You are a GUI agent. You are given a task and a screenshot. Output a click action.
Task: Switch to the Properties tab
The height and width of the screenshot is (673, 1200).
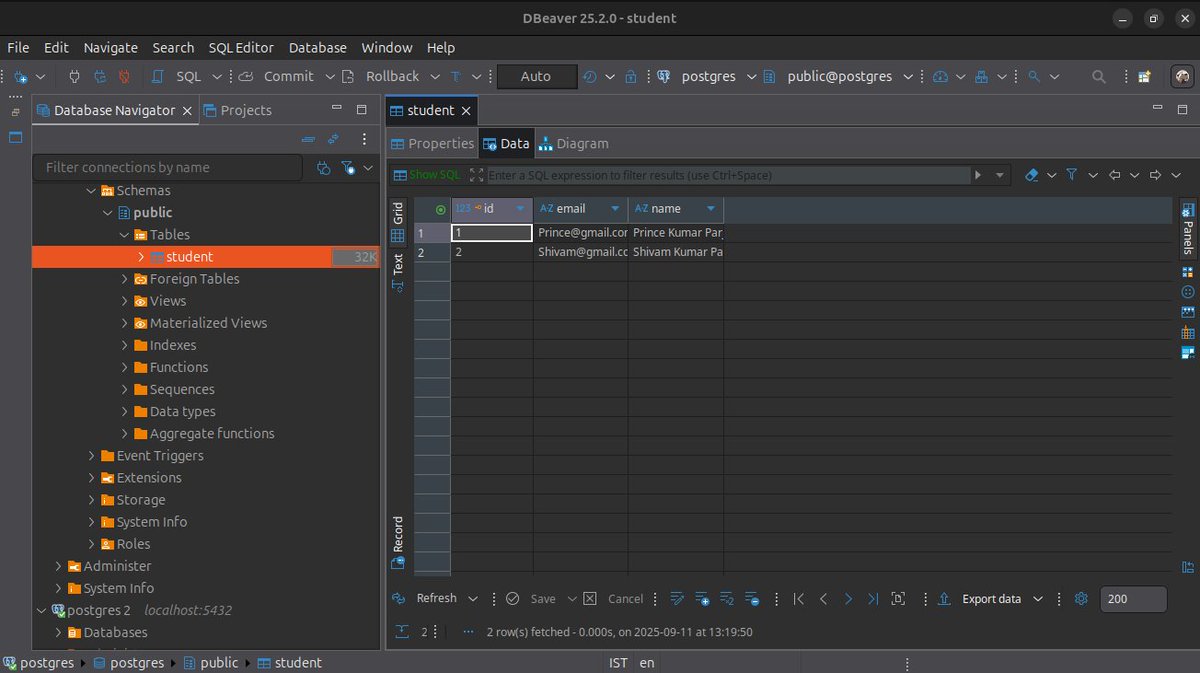[x=432, y=143]
